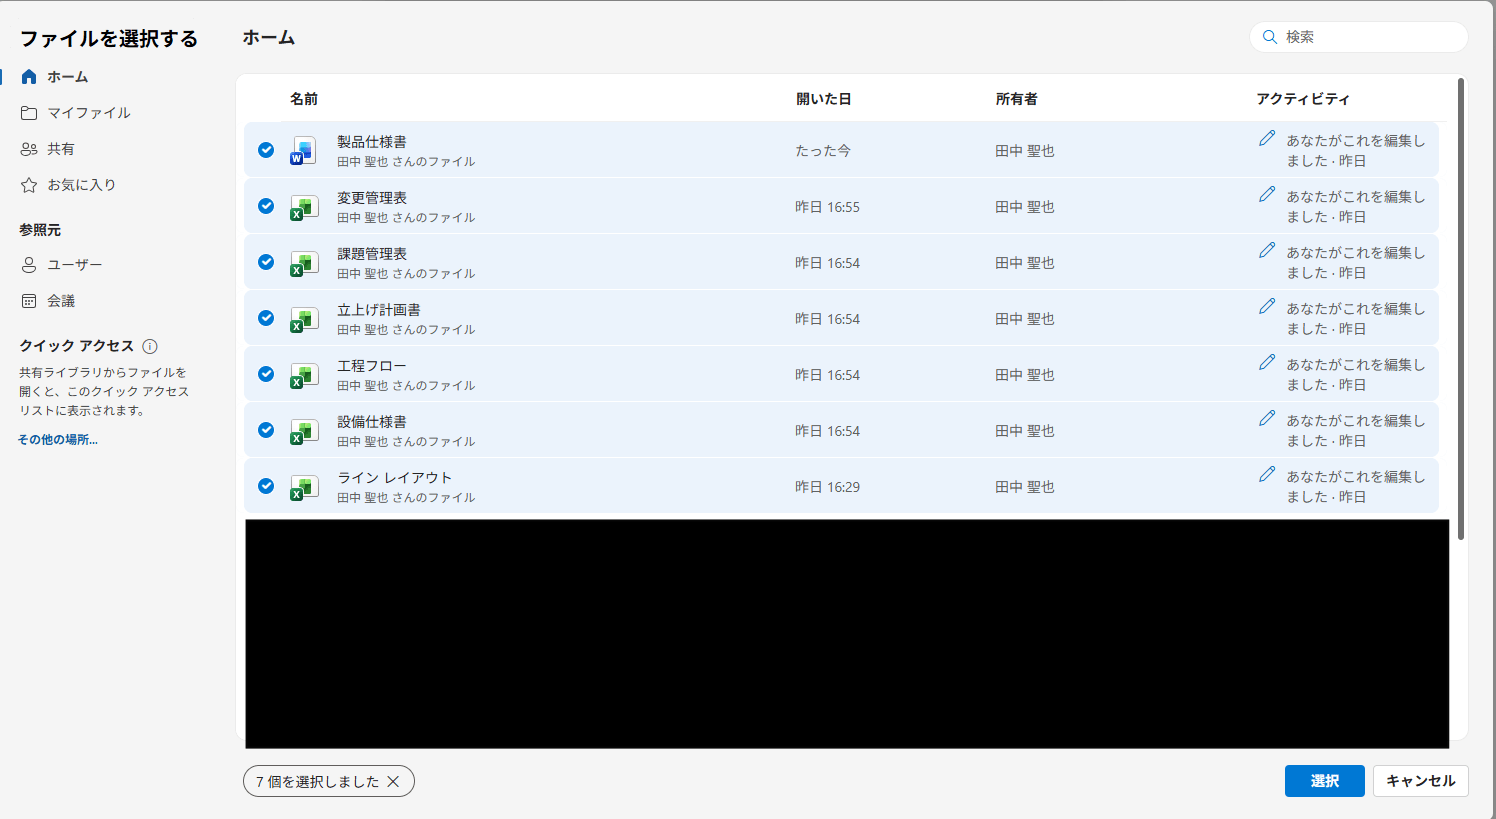Click the edit pencil icon for 変更管理表
Viewport: 1496px width, 819px height.
pos(1267,194)
